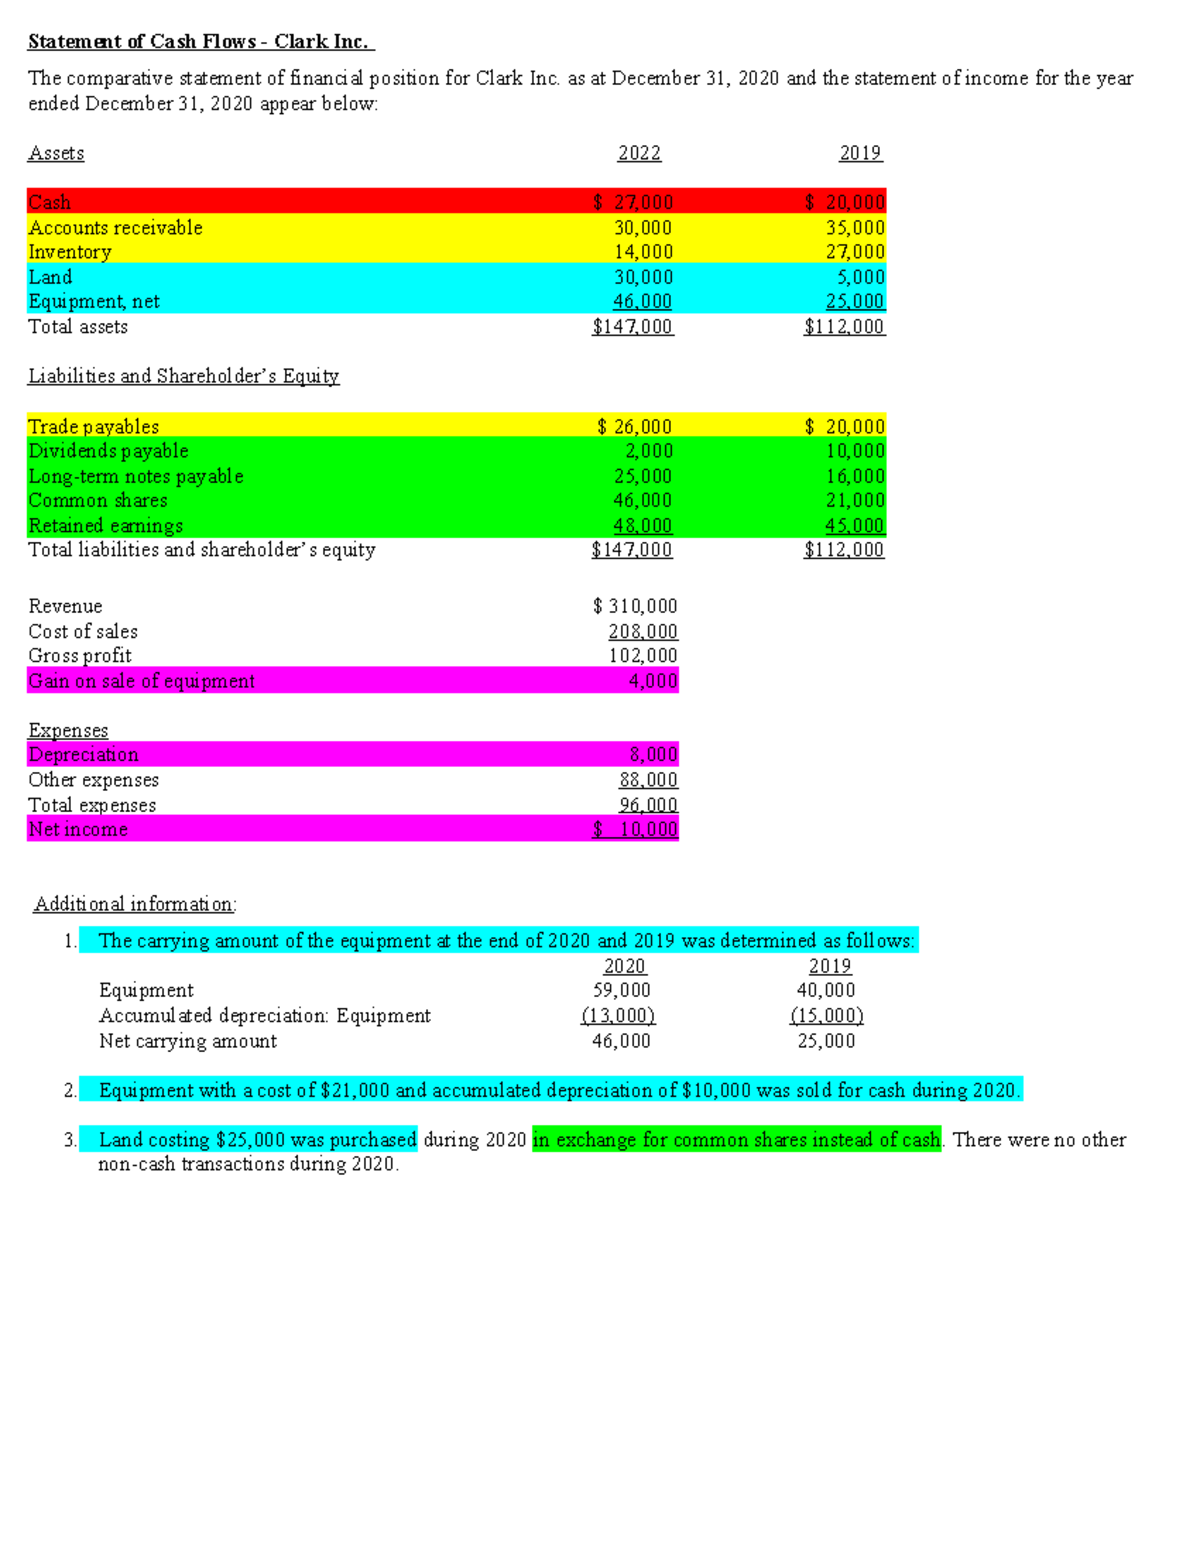This screenshot has width=1200, height=1553.
Task: Select the "Expenses" heading
Action: click(x=68, y=730)
